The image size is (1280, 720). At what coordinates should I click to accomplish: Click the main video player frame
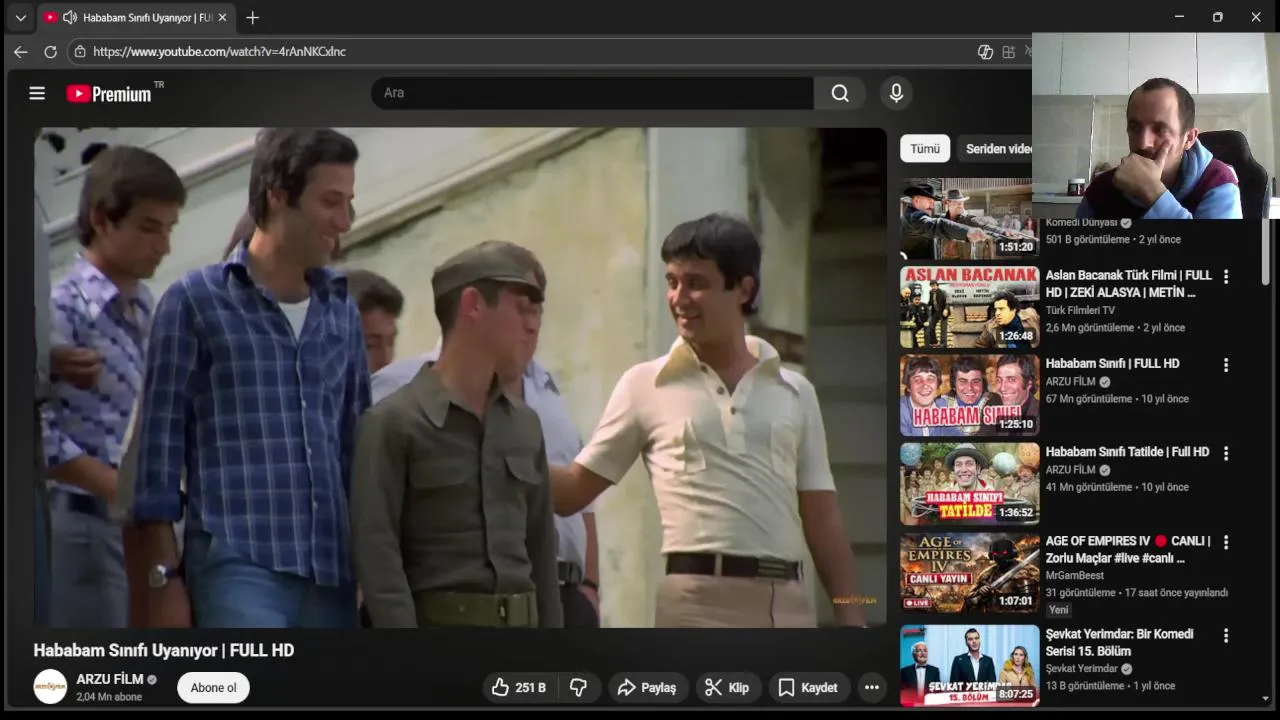click(460, 377)
